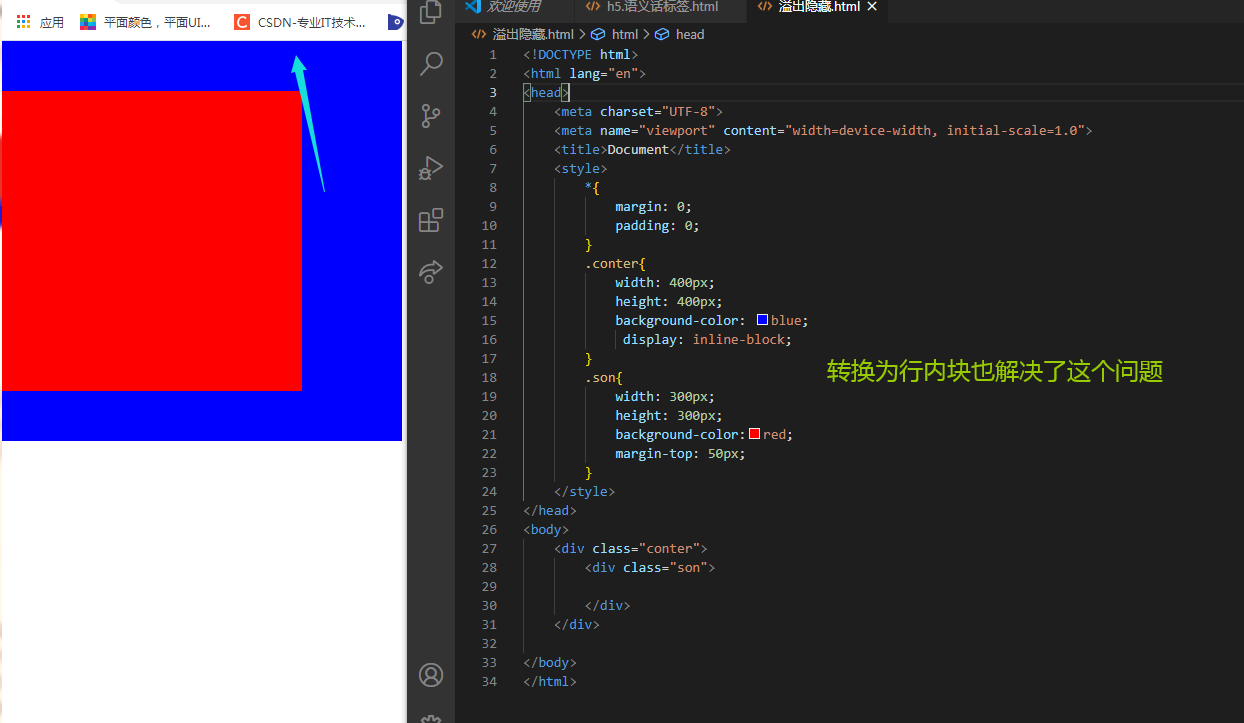This screenshot has width=1244, height=723.
Task: Click the <title>Document</title> line
Action: (642, 149)
